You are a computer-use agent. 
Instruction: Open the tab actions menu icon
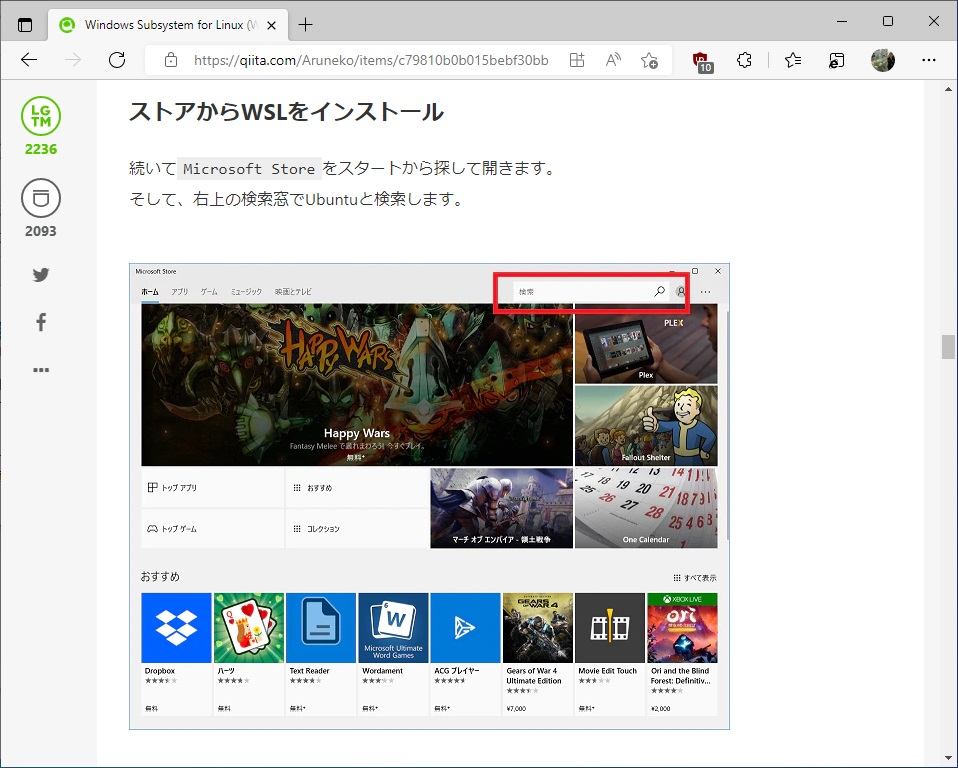pos(25,25)
